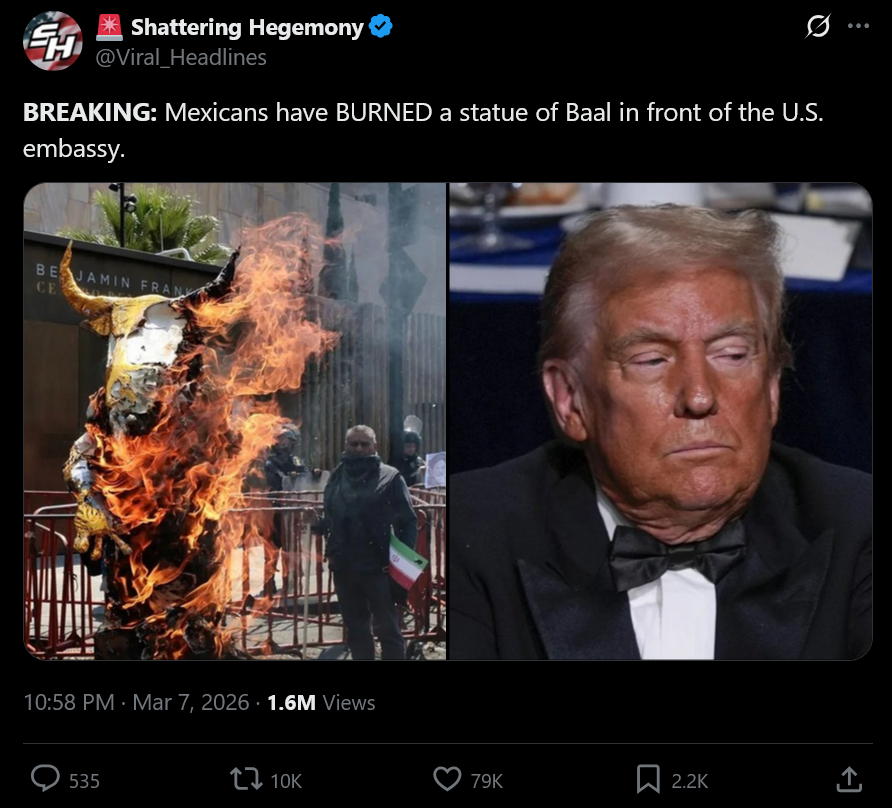Open the three-dot more options menu
Viewport: 892px width, 808px height.
click(858, 26)
